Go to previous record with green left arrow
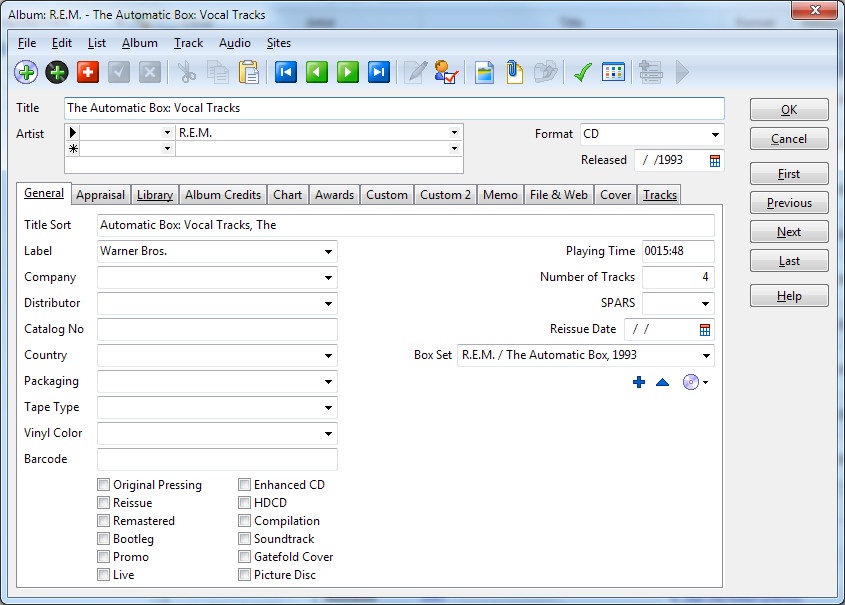Viewport: 845px width, 605px height. coord(317,72)
